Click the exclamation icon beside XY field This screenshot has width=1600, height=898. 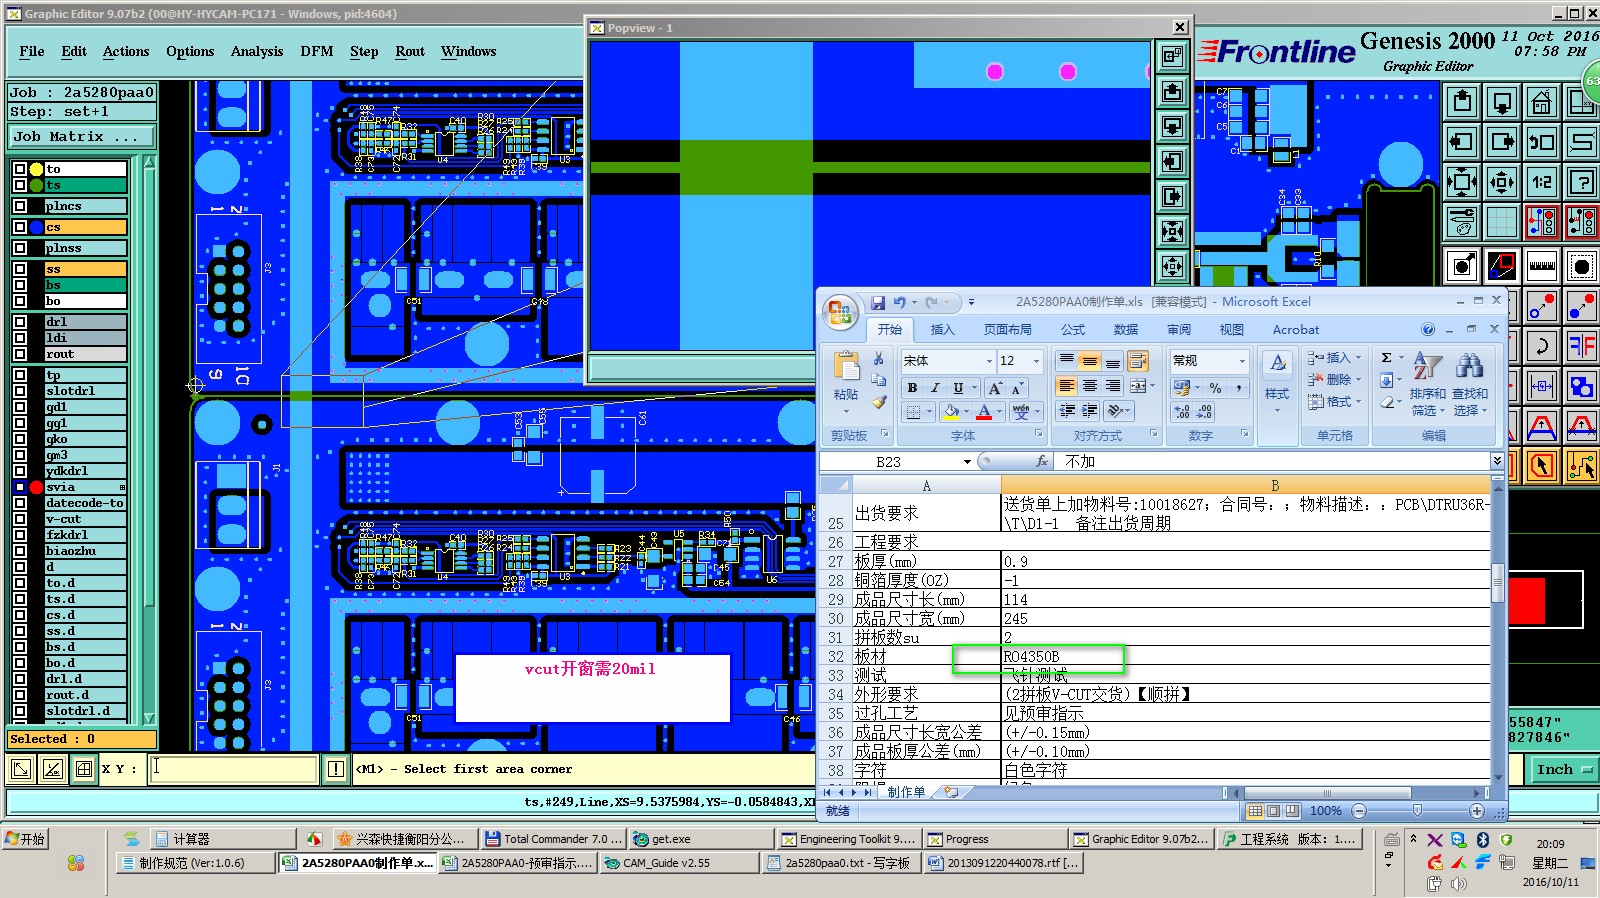coord(335,769)
